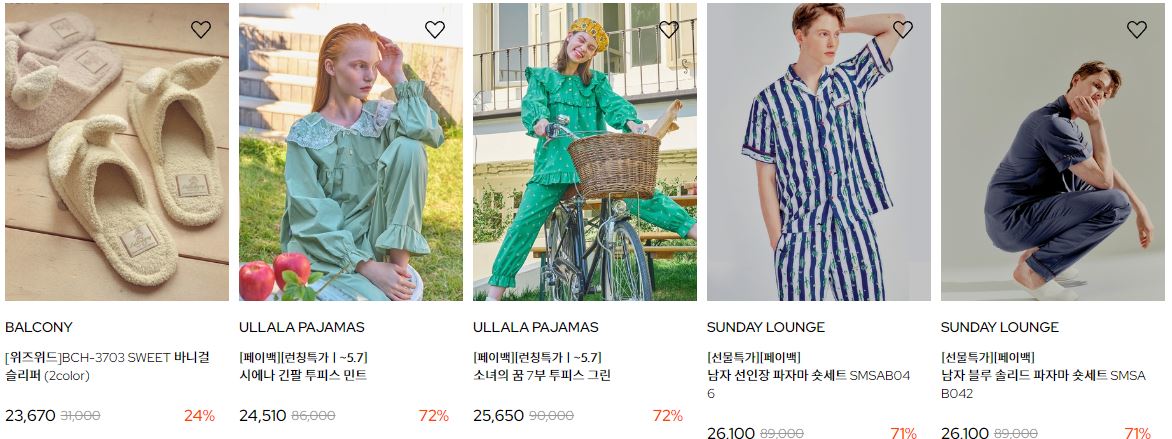The width and height of the screenshot is (1172, 439).
Task: View the green pajamas bicycle photo
Action: 585,152
